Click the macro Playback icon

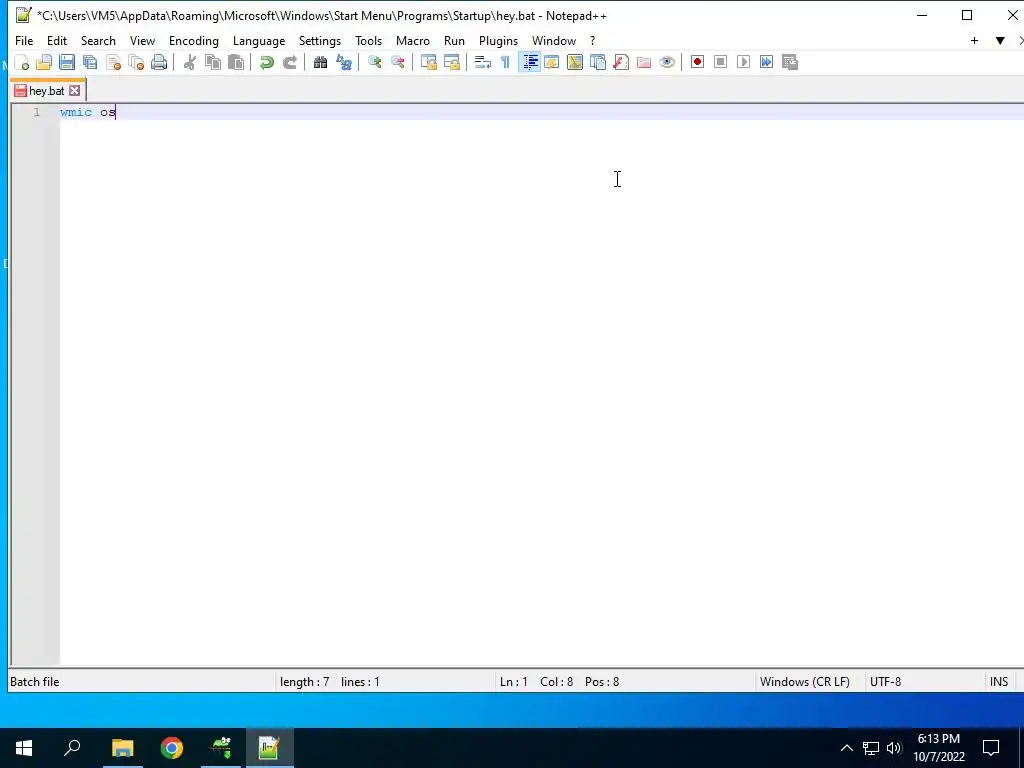point(743,62)
